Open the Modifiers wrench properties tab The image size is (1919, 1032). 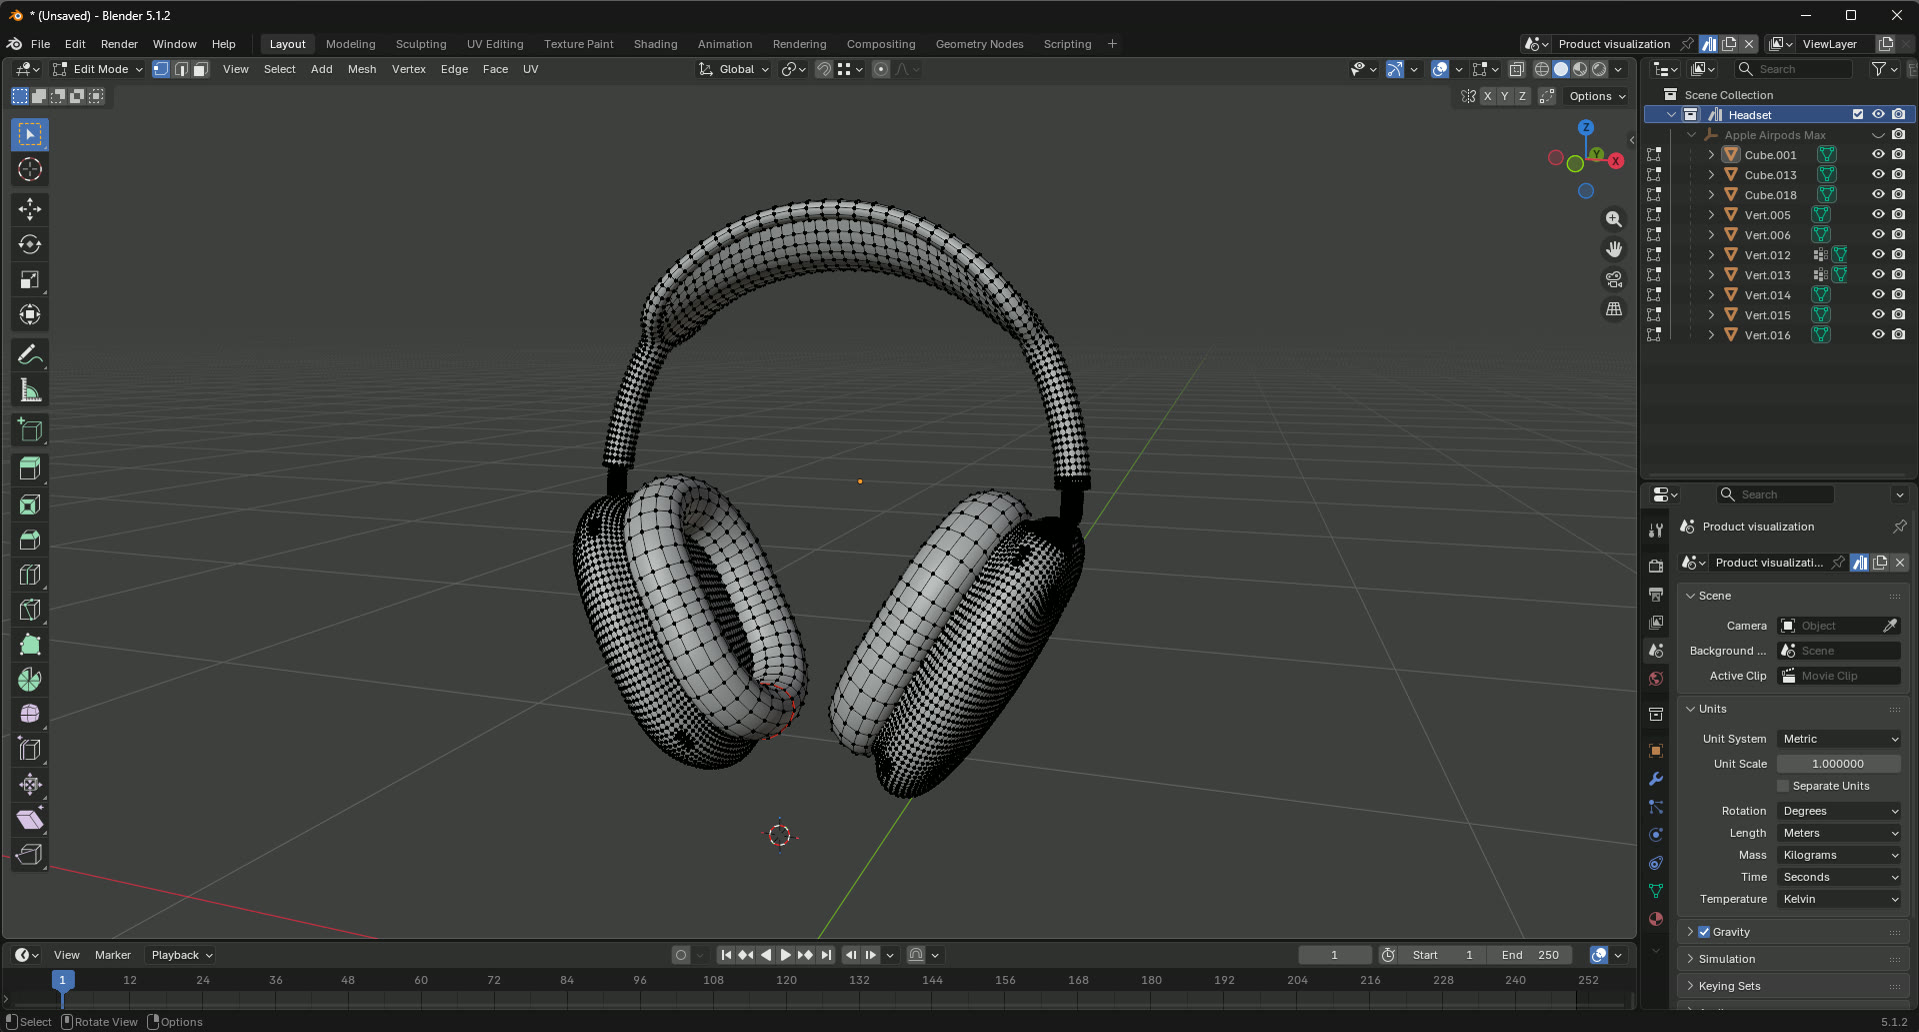tap(1656, 779)
